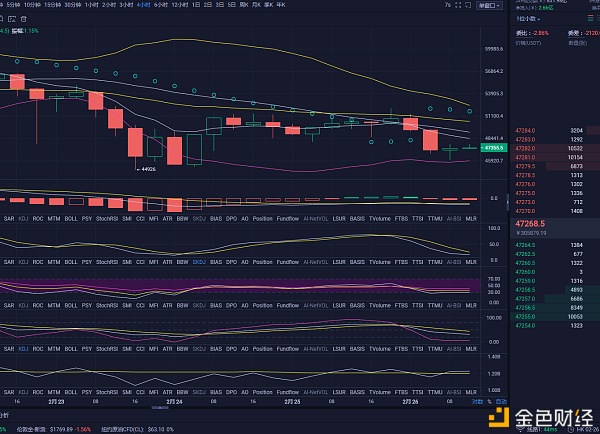Choose the 1日 daily interval
The image size is (600, 434).
[x=196, y=5]
